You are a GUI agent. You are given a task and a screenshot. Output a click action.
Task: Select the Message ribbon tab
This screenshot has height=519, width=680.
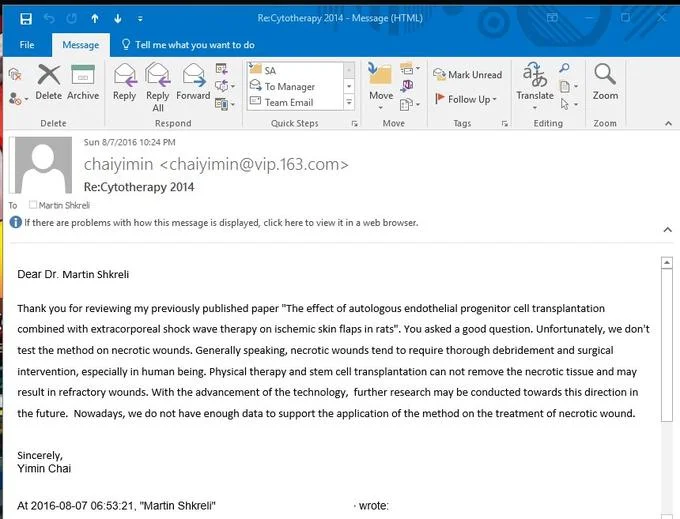[x=81, y=45]
